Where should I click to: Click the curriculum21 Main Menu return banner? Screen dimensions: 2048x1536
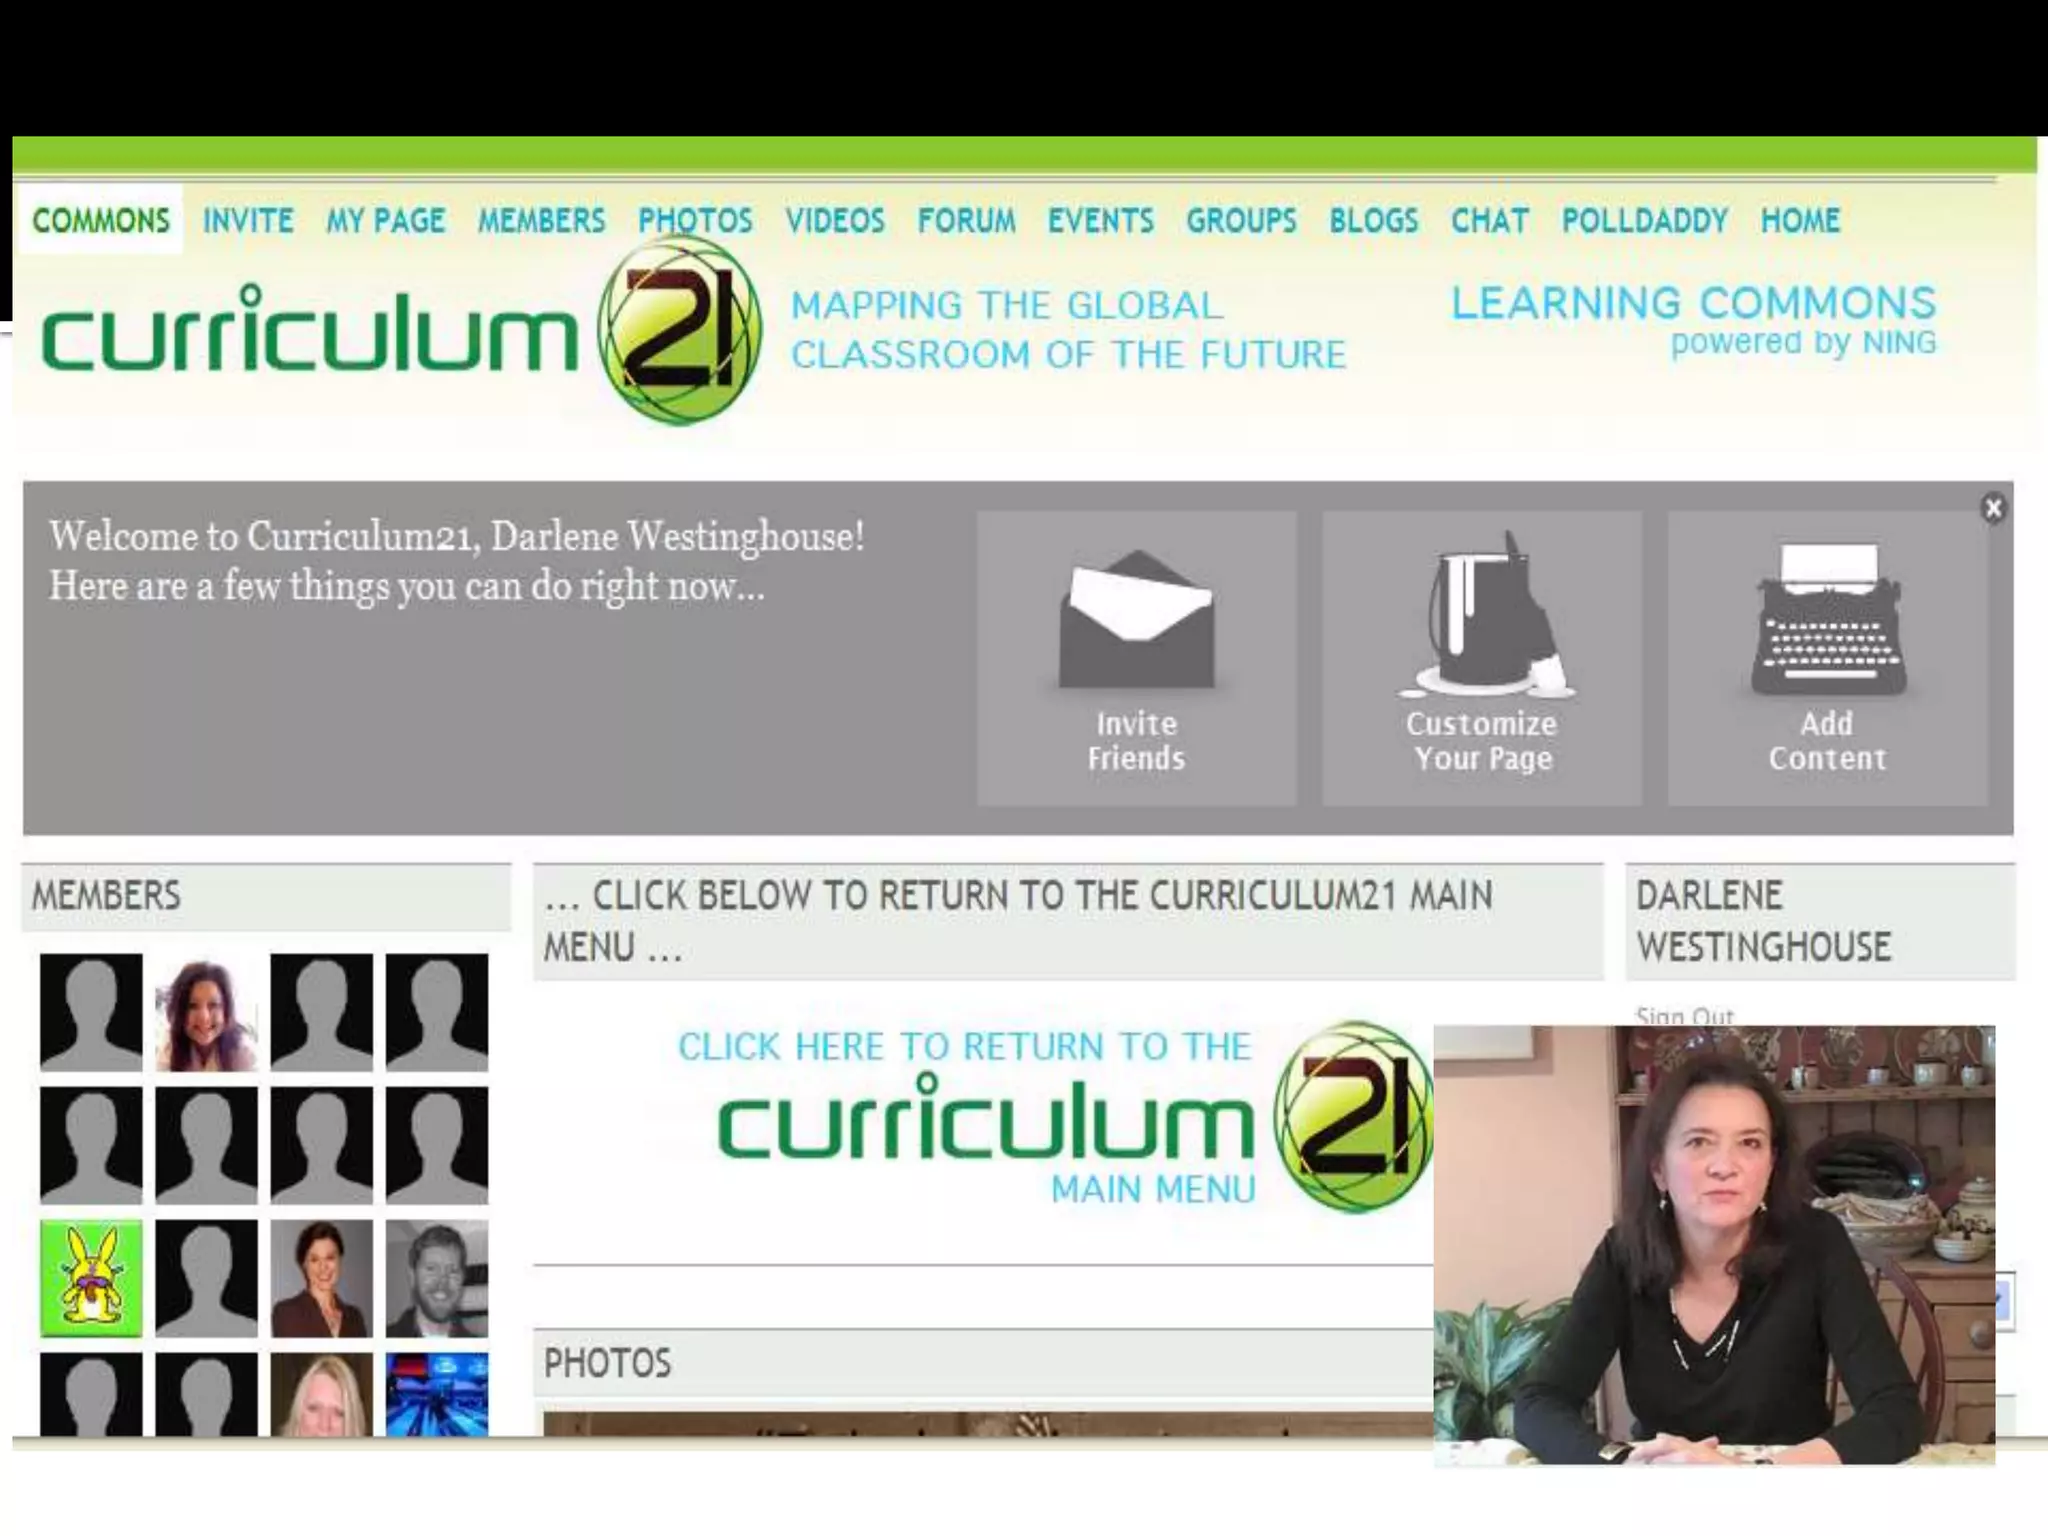pos(1057,1118)
